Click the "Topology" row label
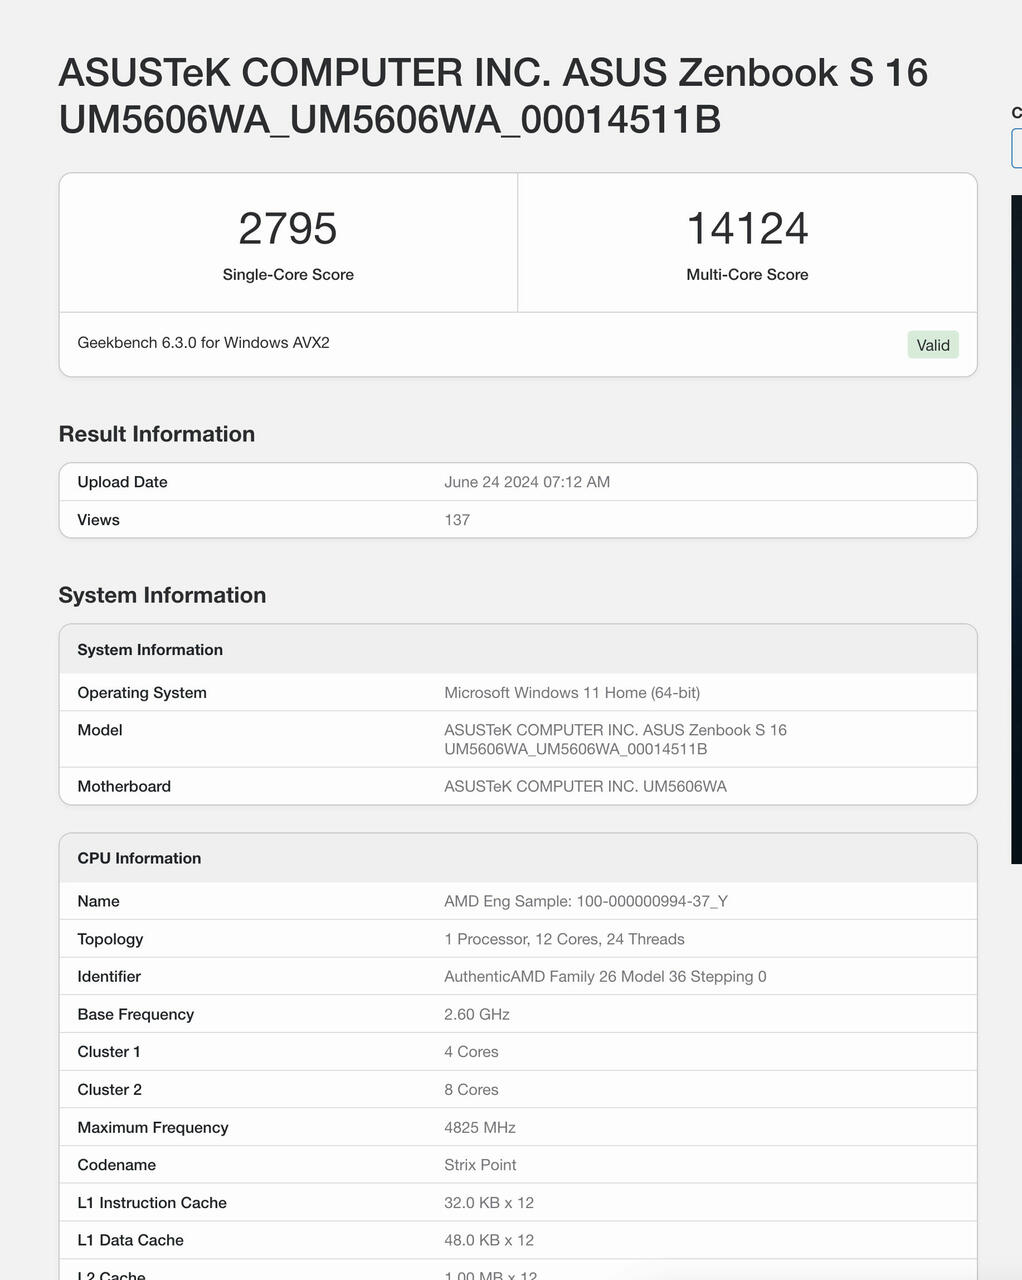 110,939
